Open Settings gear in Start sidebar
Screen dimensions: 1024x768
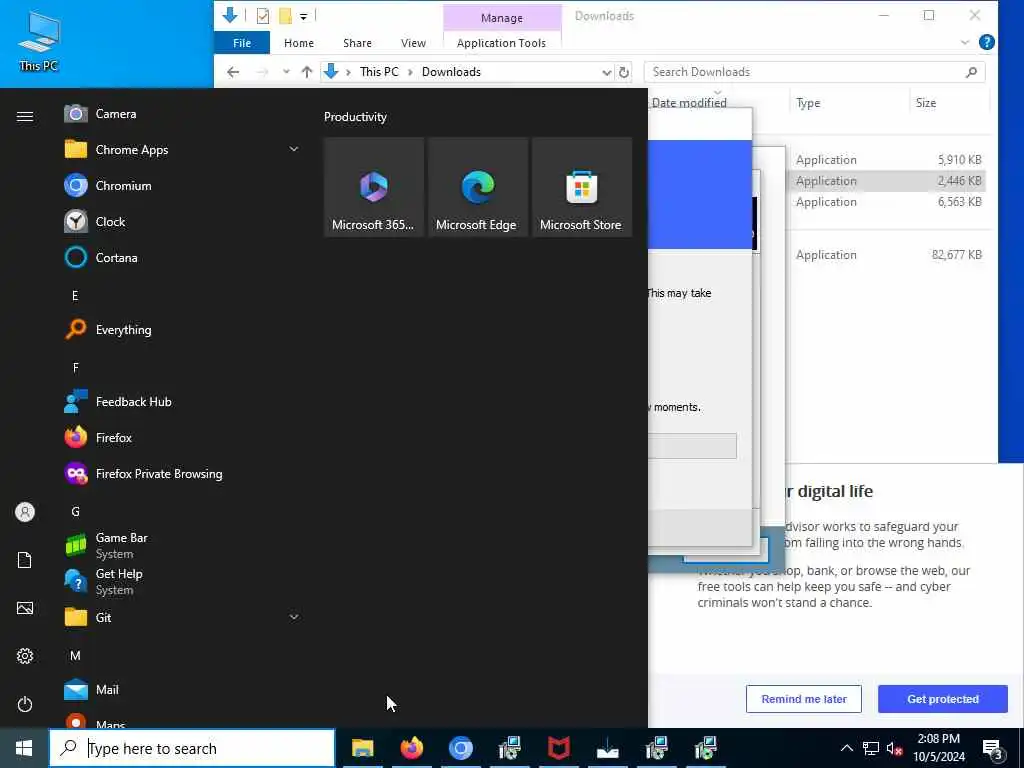coord(25,656)
